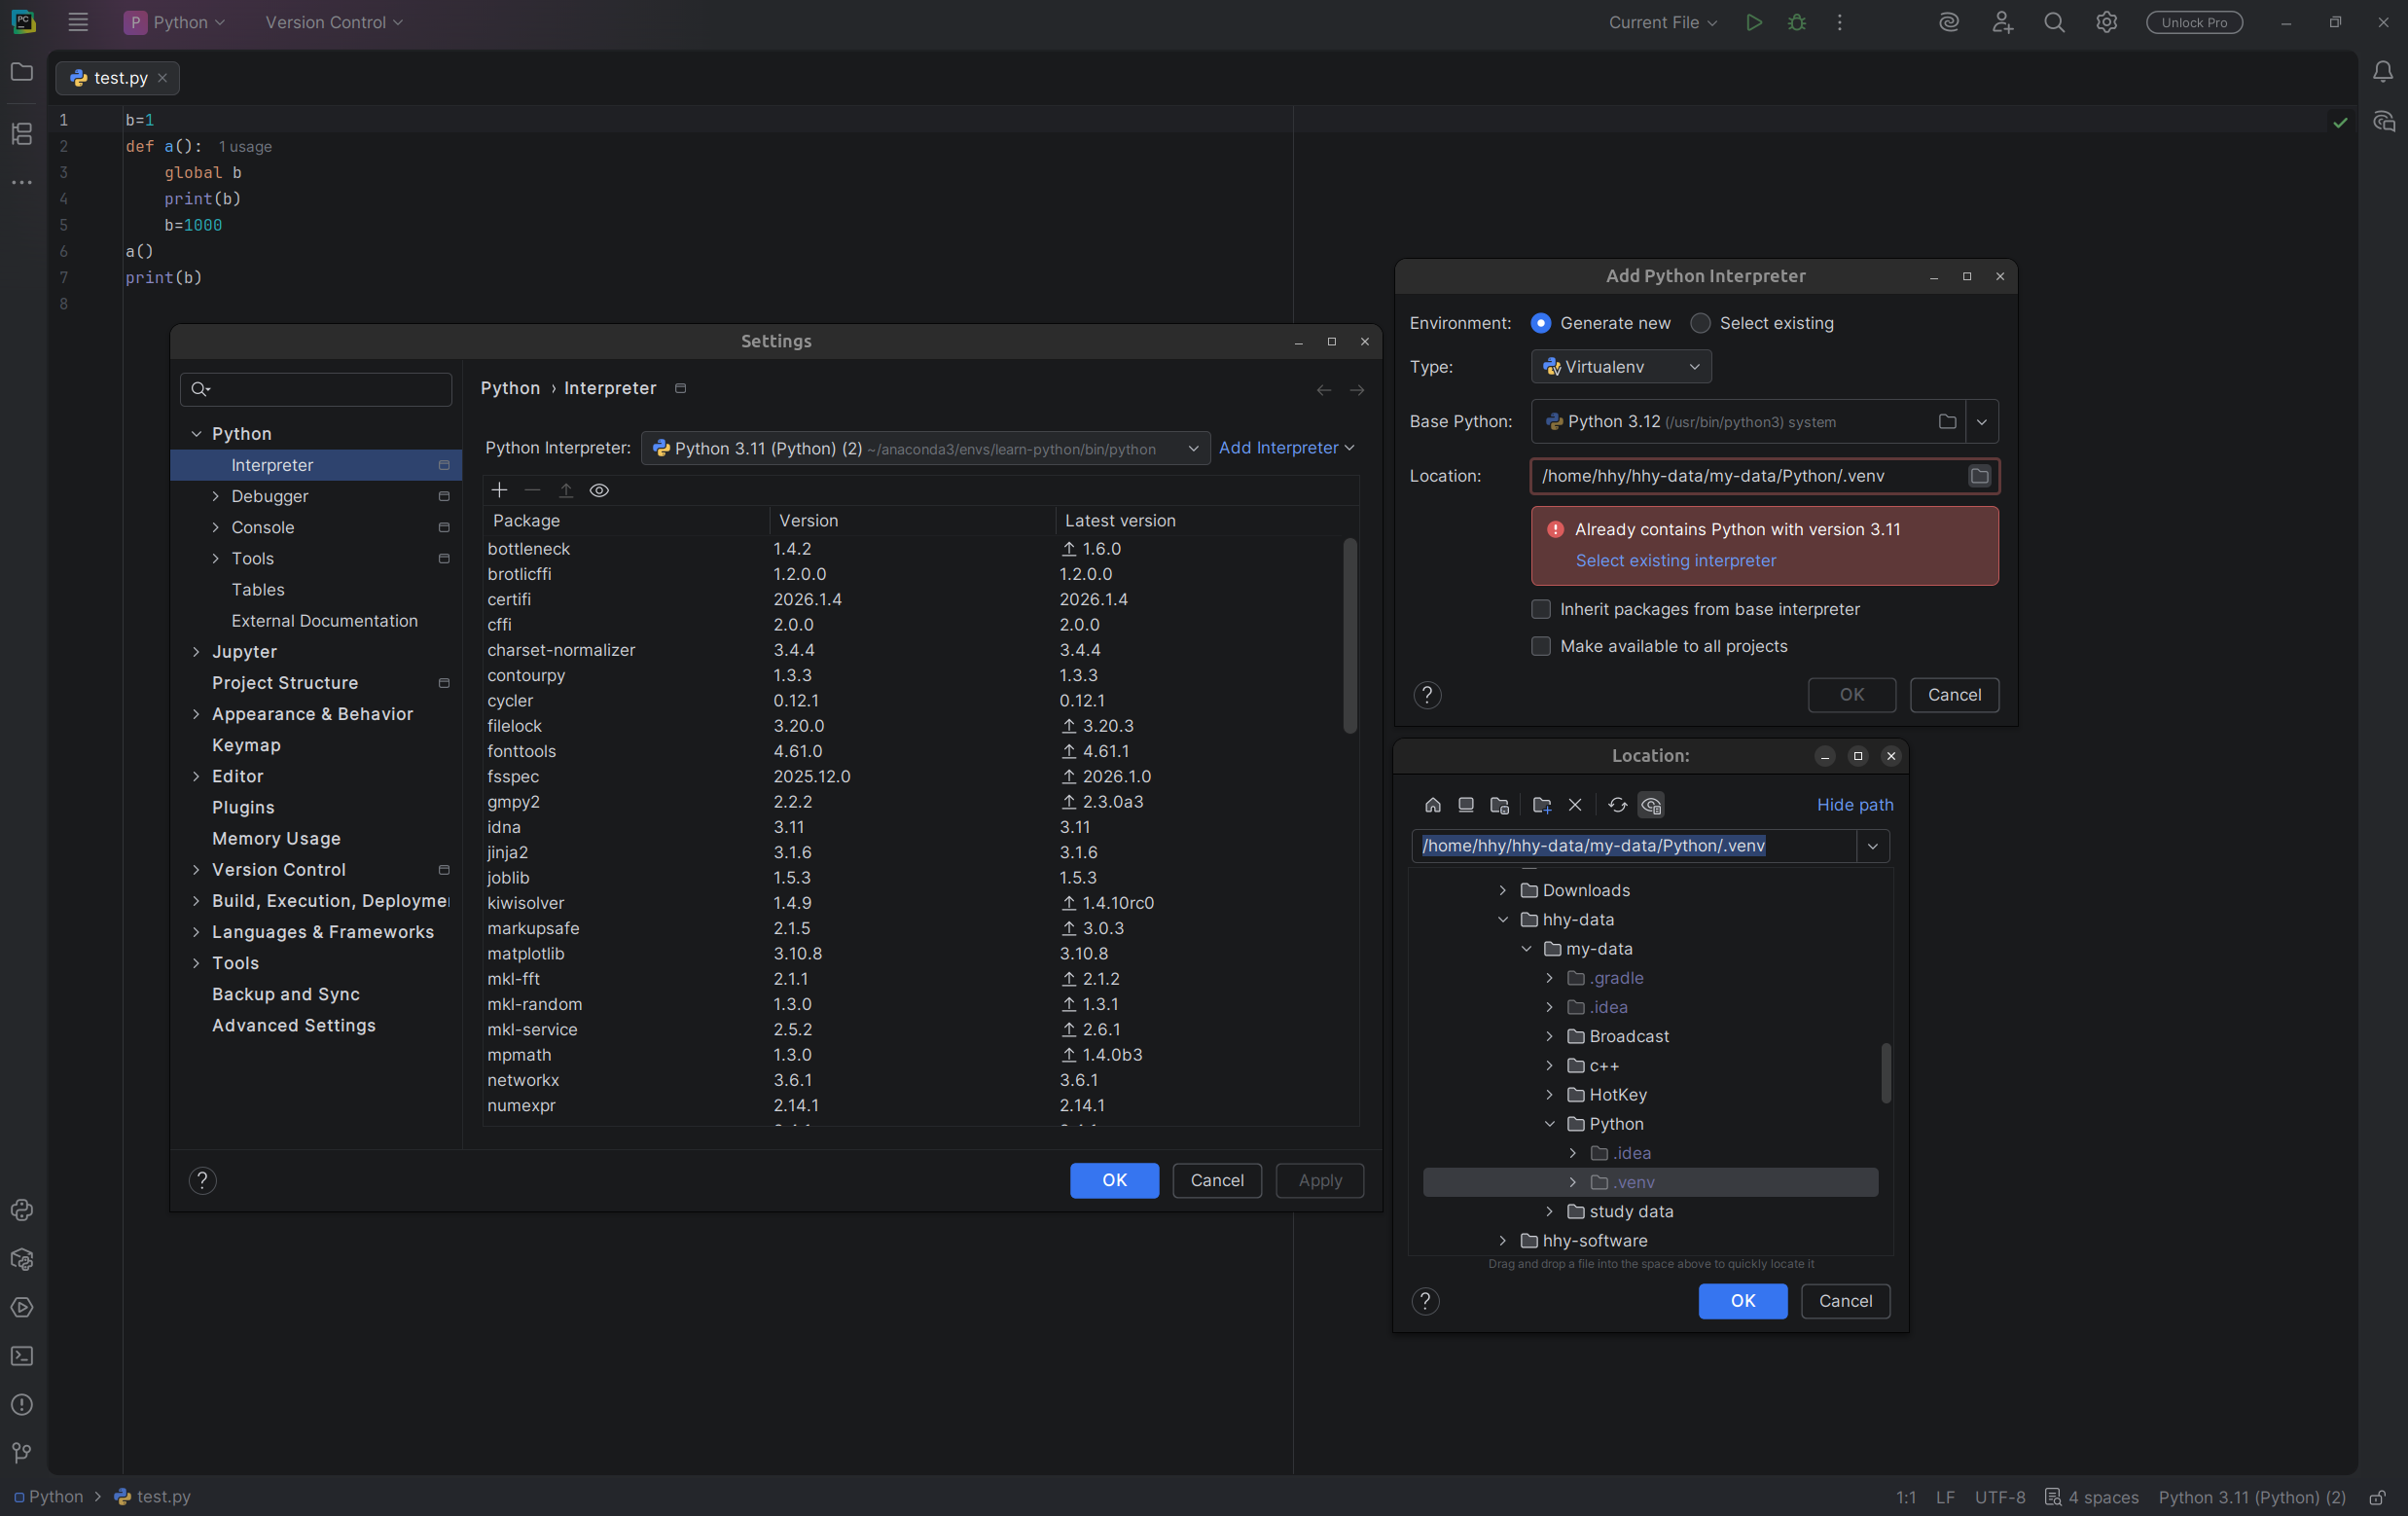Click new folder icon in Location toolbar
The image size is (2408, 1516).
click(x=1541, y=805)
